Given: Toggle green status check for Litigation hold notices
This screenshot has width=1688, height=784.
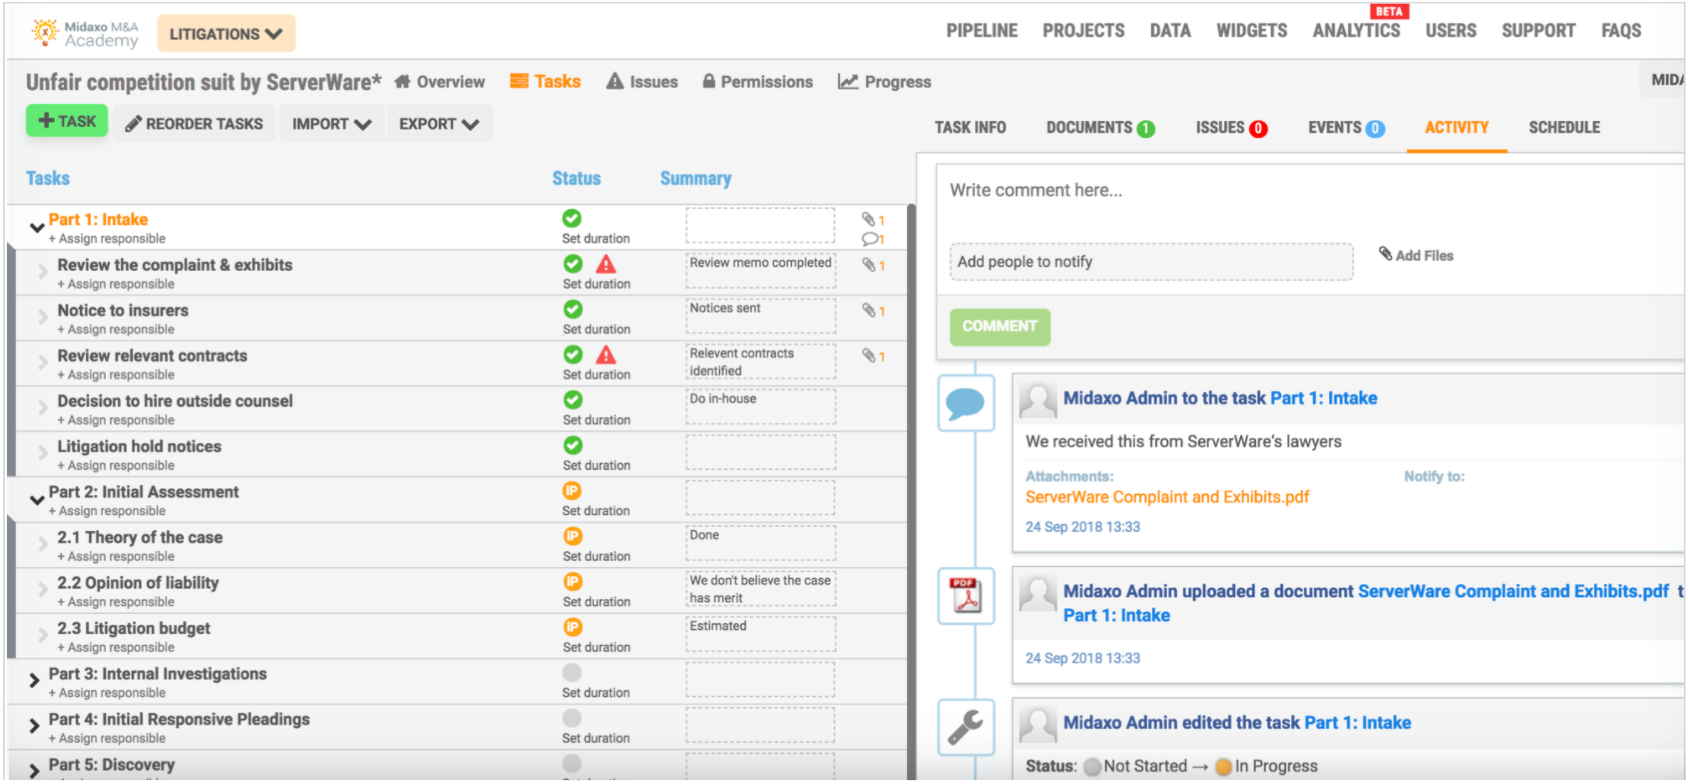Looking at the screenshot, I should 572,445.
